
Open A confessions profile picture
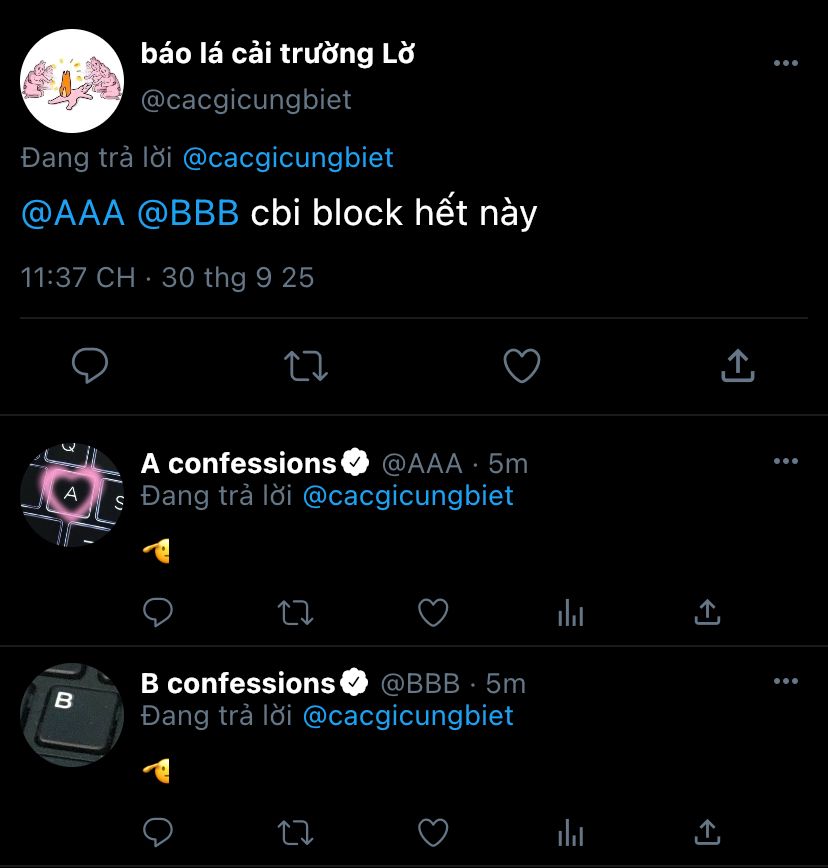pos(72,495)
